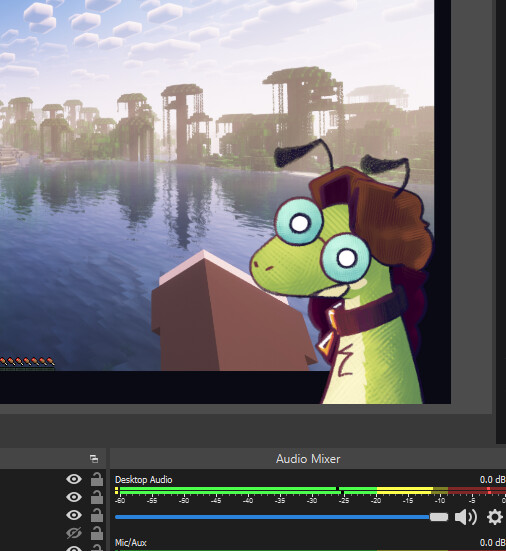Click the Desktop Audio level meter bar
The height and width of the screenshot is (551, 506).
[310, 491]
